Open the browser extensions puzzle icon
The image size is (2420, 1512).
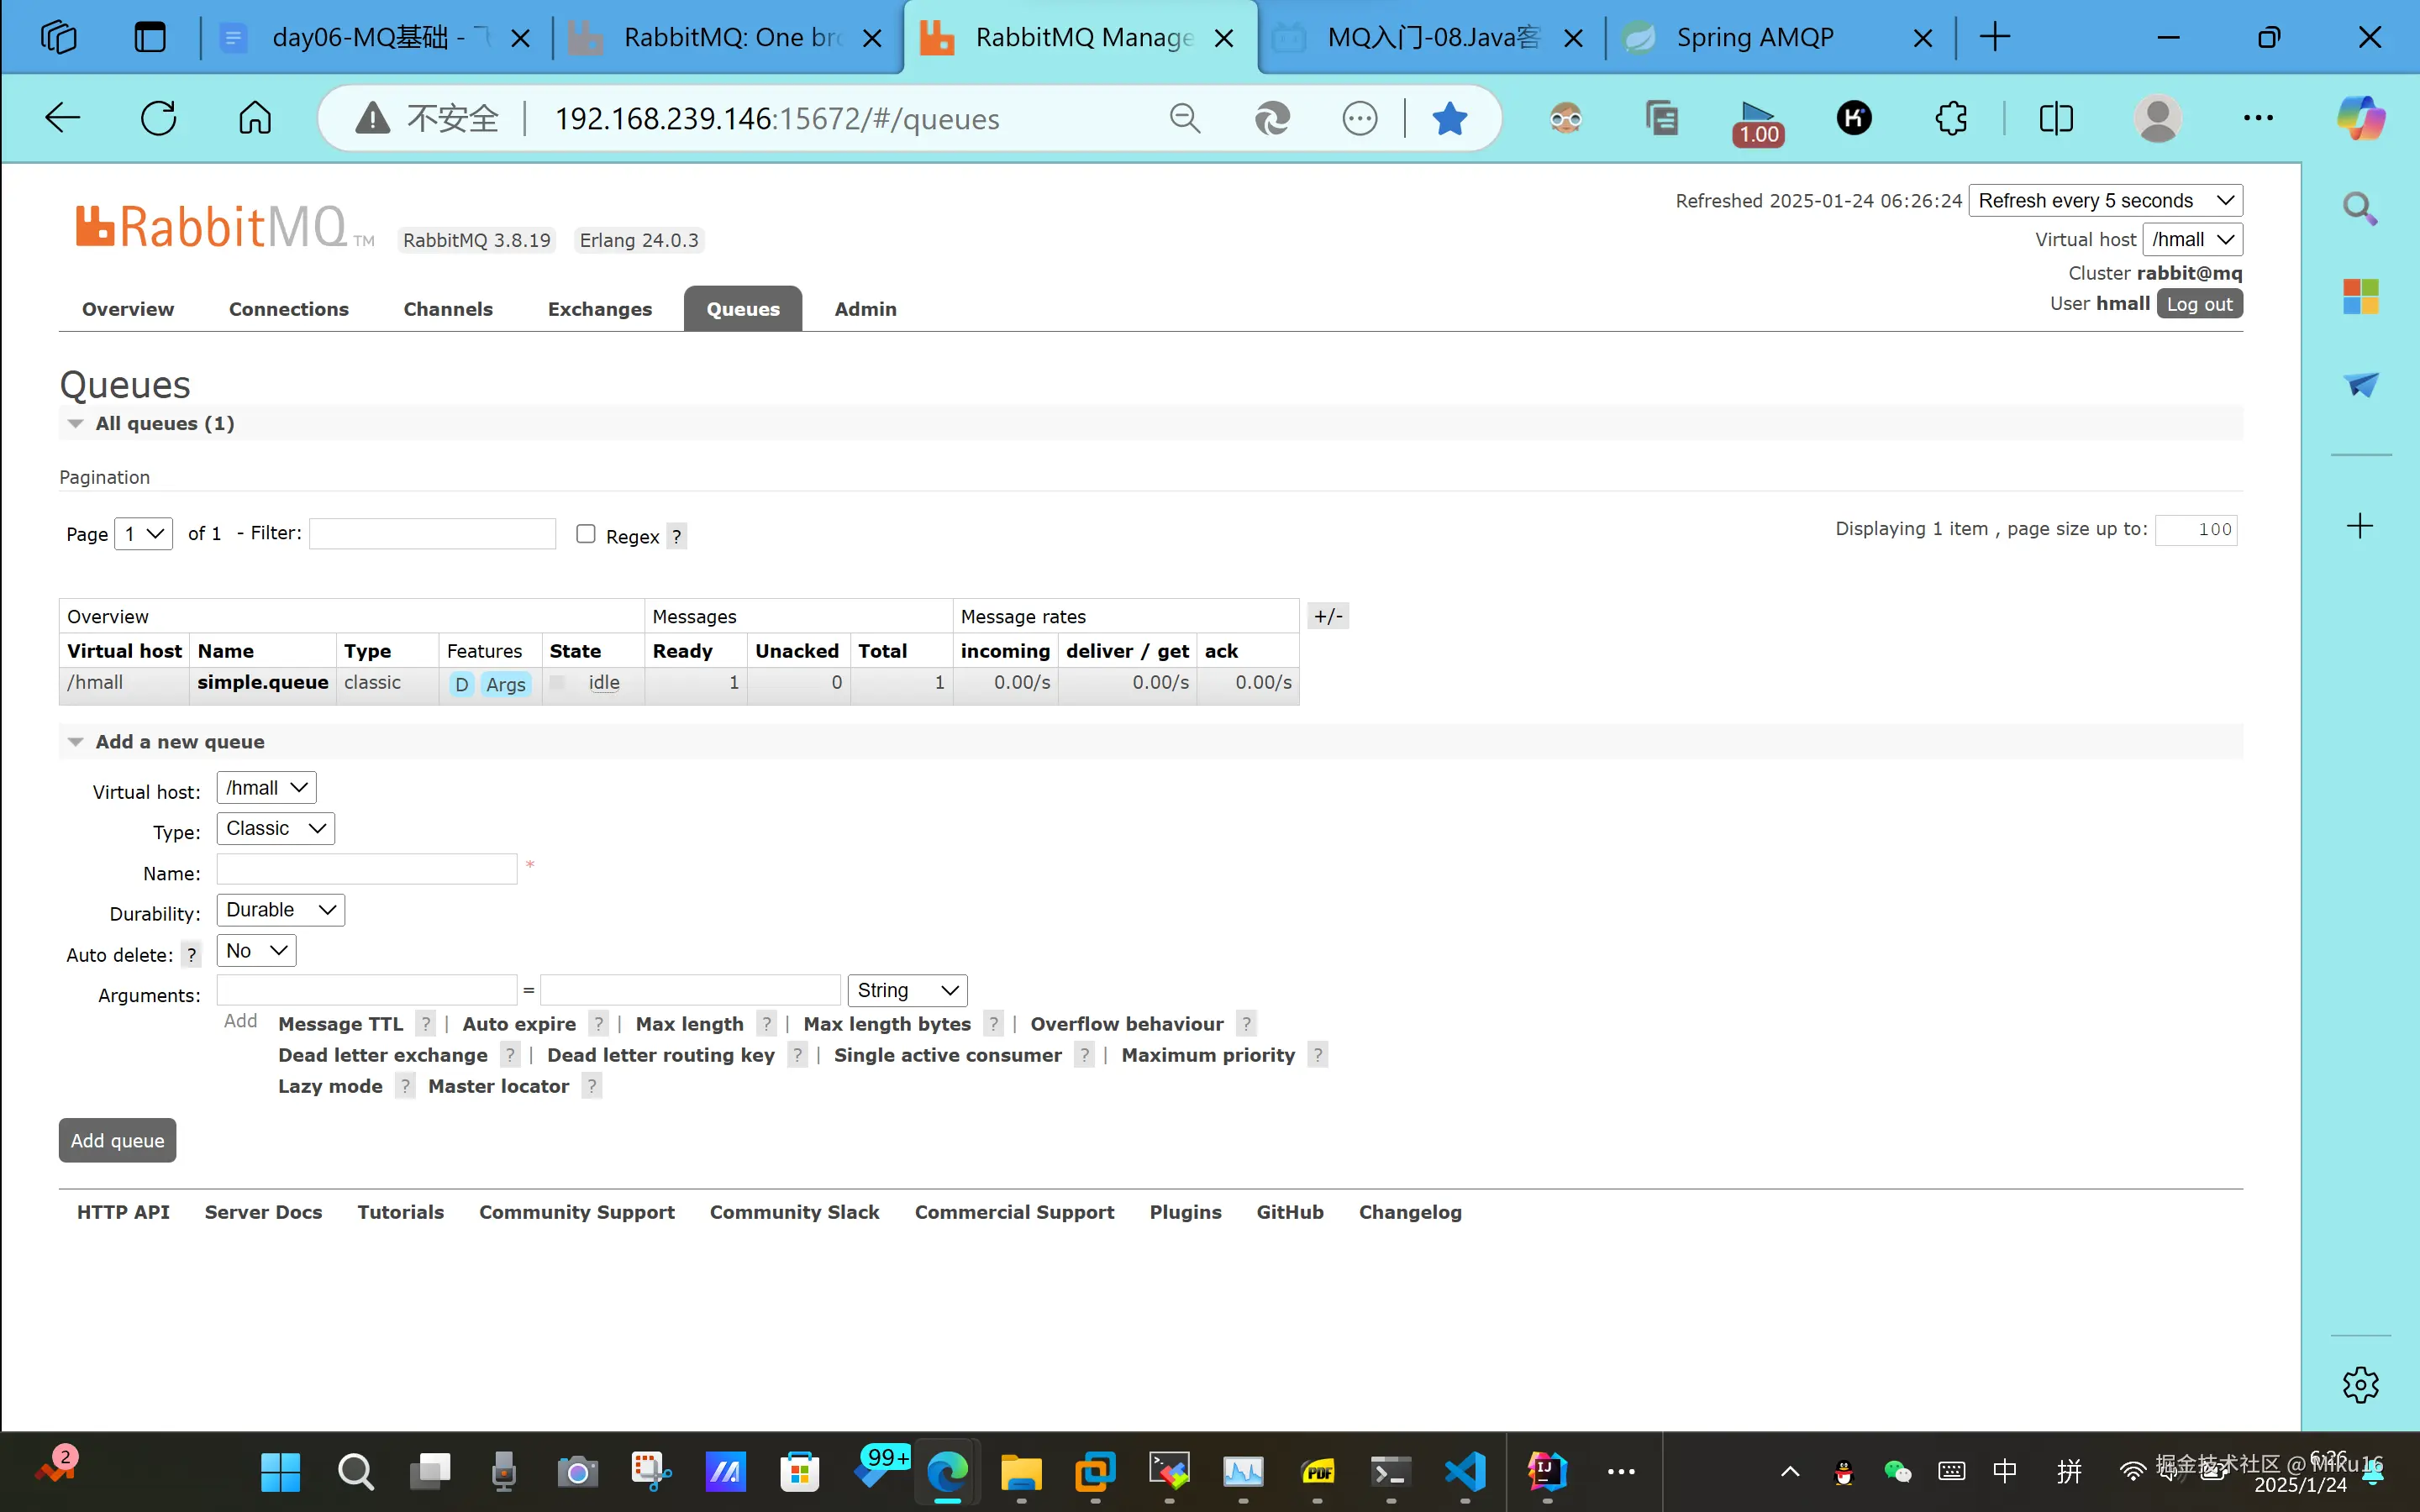pos(1950,118)
